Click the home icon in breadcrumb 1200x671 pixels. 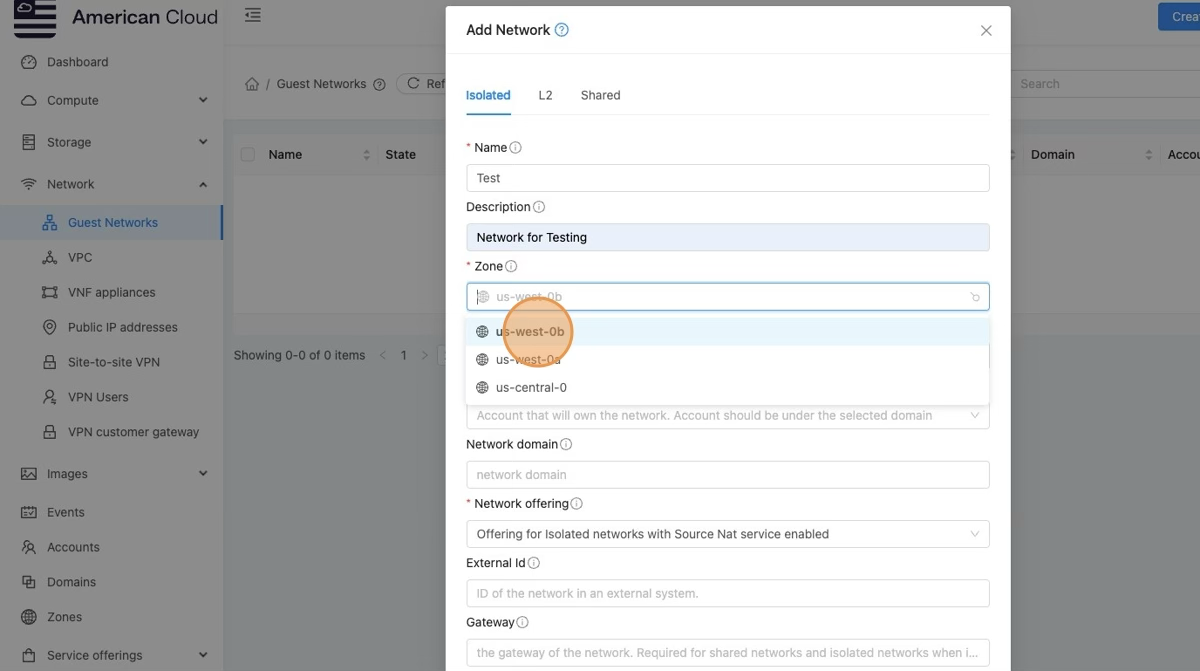click(x=252, y=84)
